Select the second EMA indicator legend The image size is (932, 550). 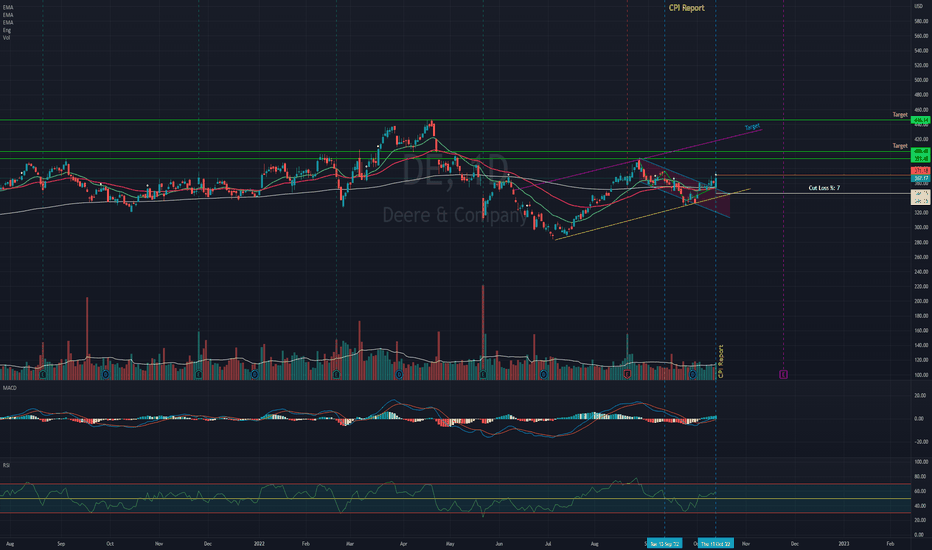click(8, 15)
